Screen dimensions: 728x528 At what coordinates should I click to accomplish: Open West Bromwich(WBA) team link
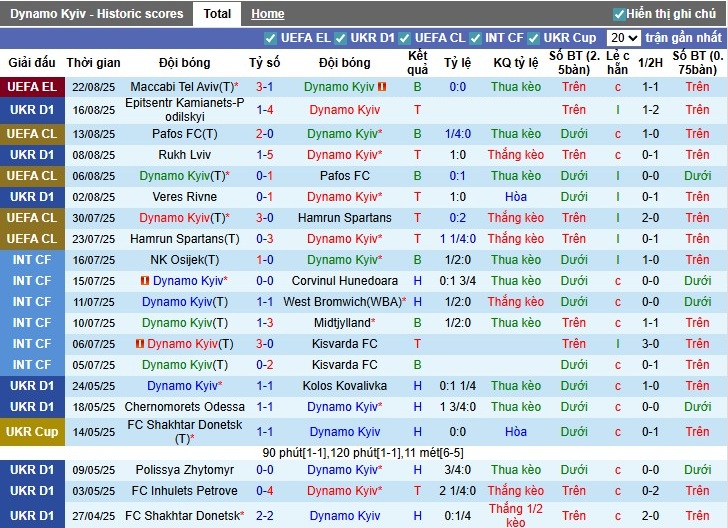coord(344,302)
